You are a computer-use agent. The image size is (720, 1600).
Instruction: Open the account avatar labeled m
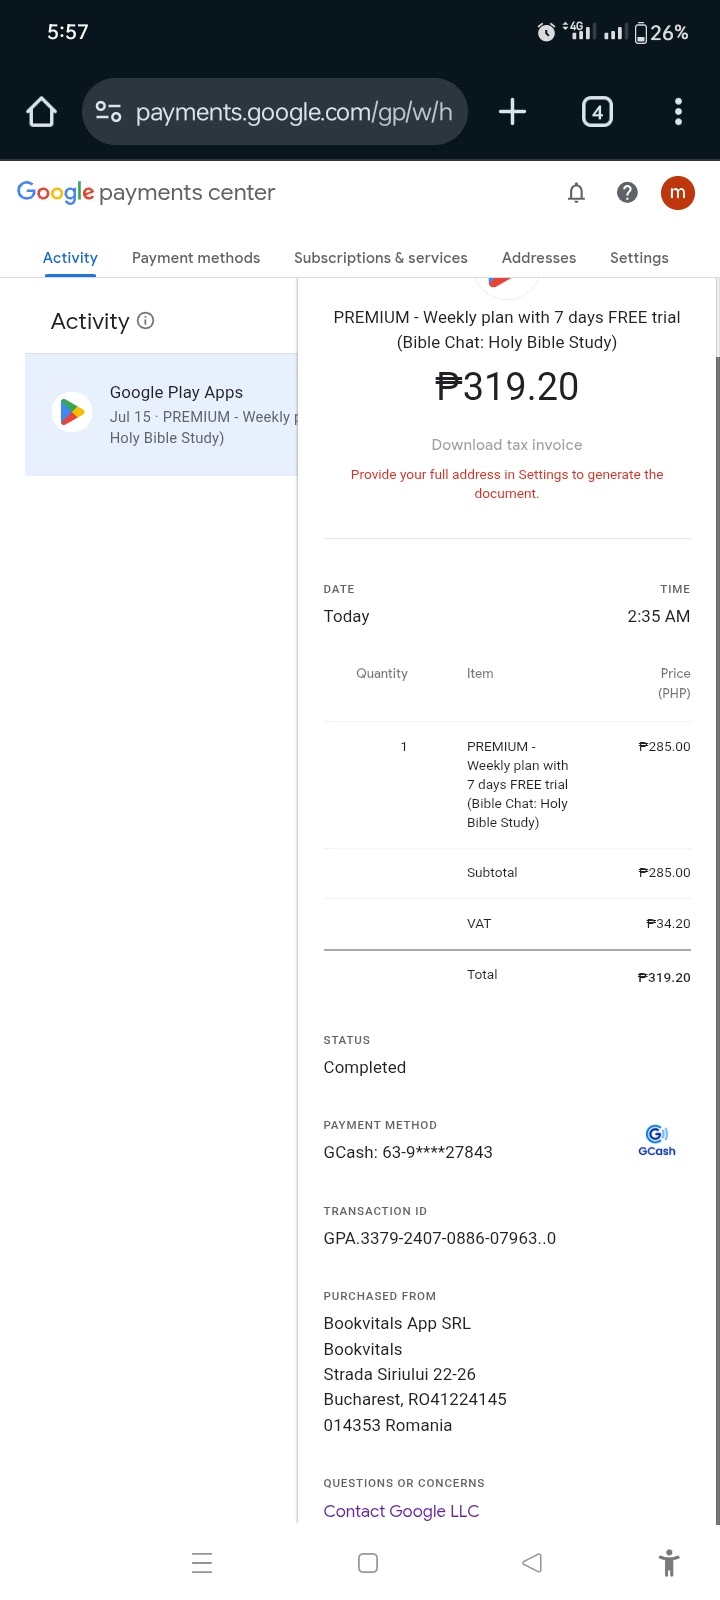678,192
